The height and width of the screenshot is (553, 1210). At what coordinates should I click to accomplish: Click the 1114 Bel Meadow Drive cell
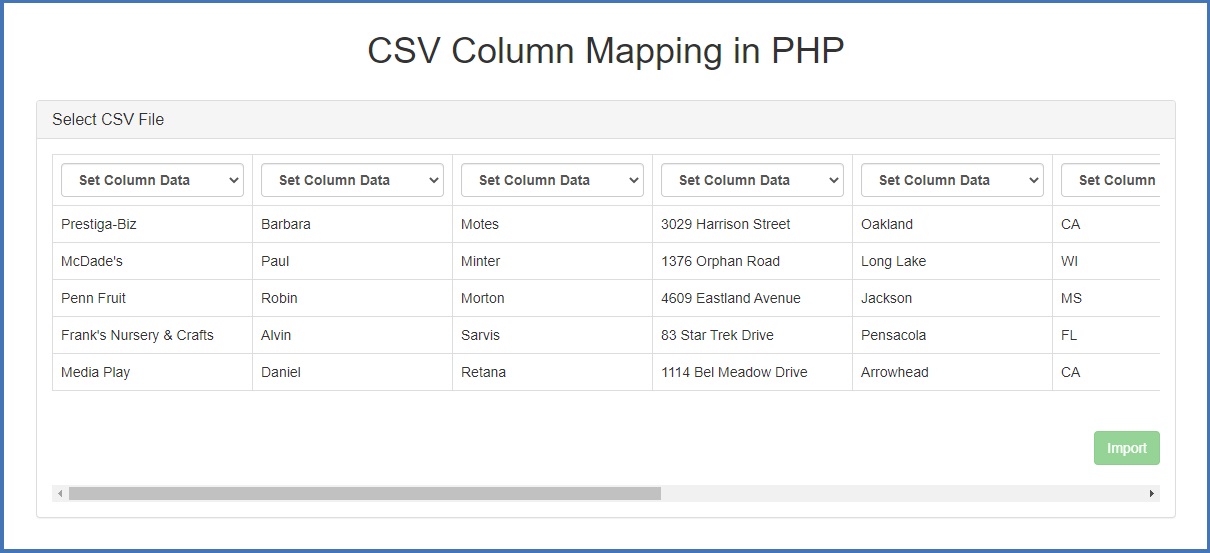tap(752, 372)
